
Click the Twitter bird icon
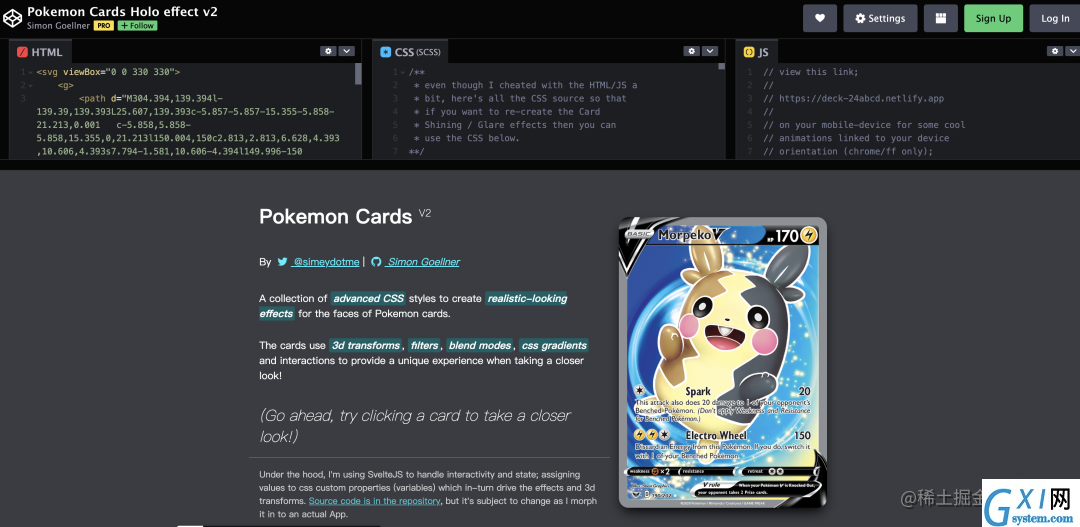[x=282, y=262]
